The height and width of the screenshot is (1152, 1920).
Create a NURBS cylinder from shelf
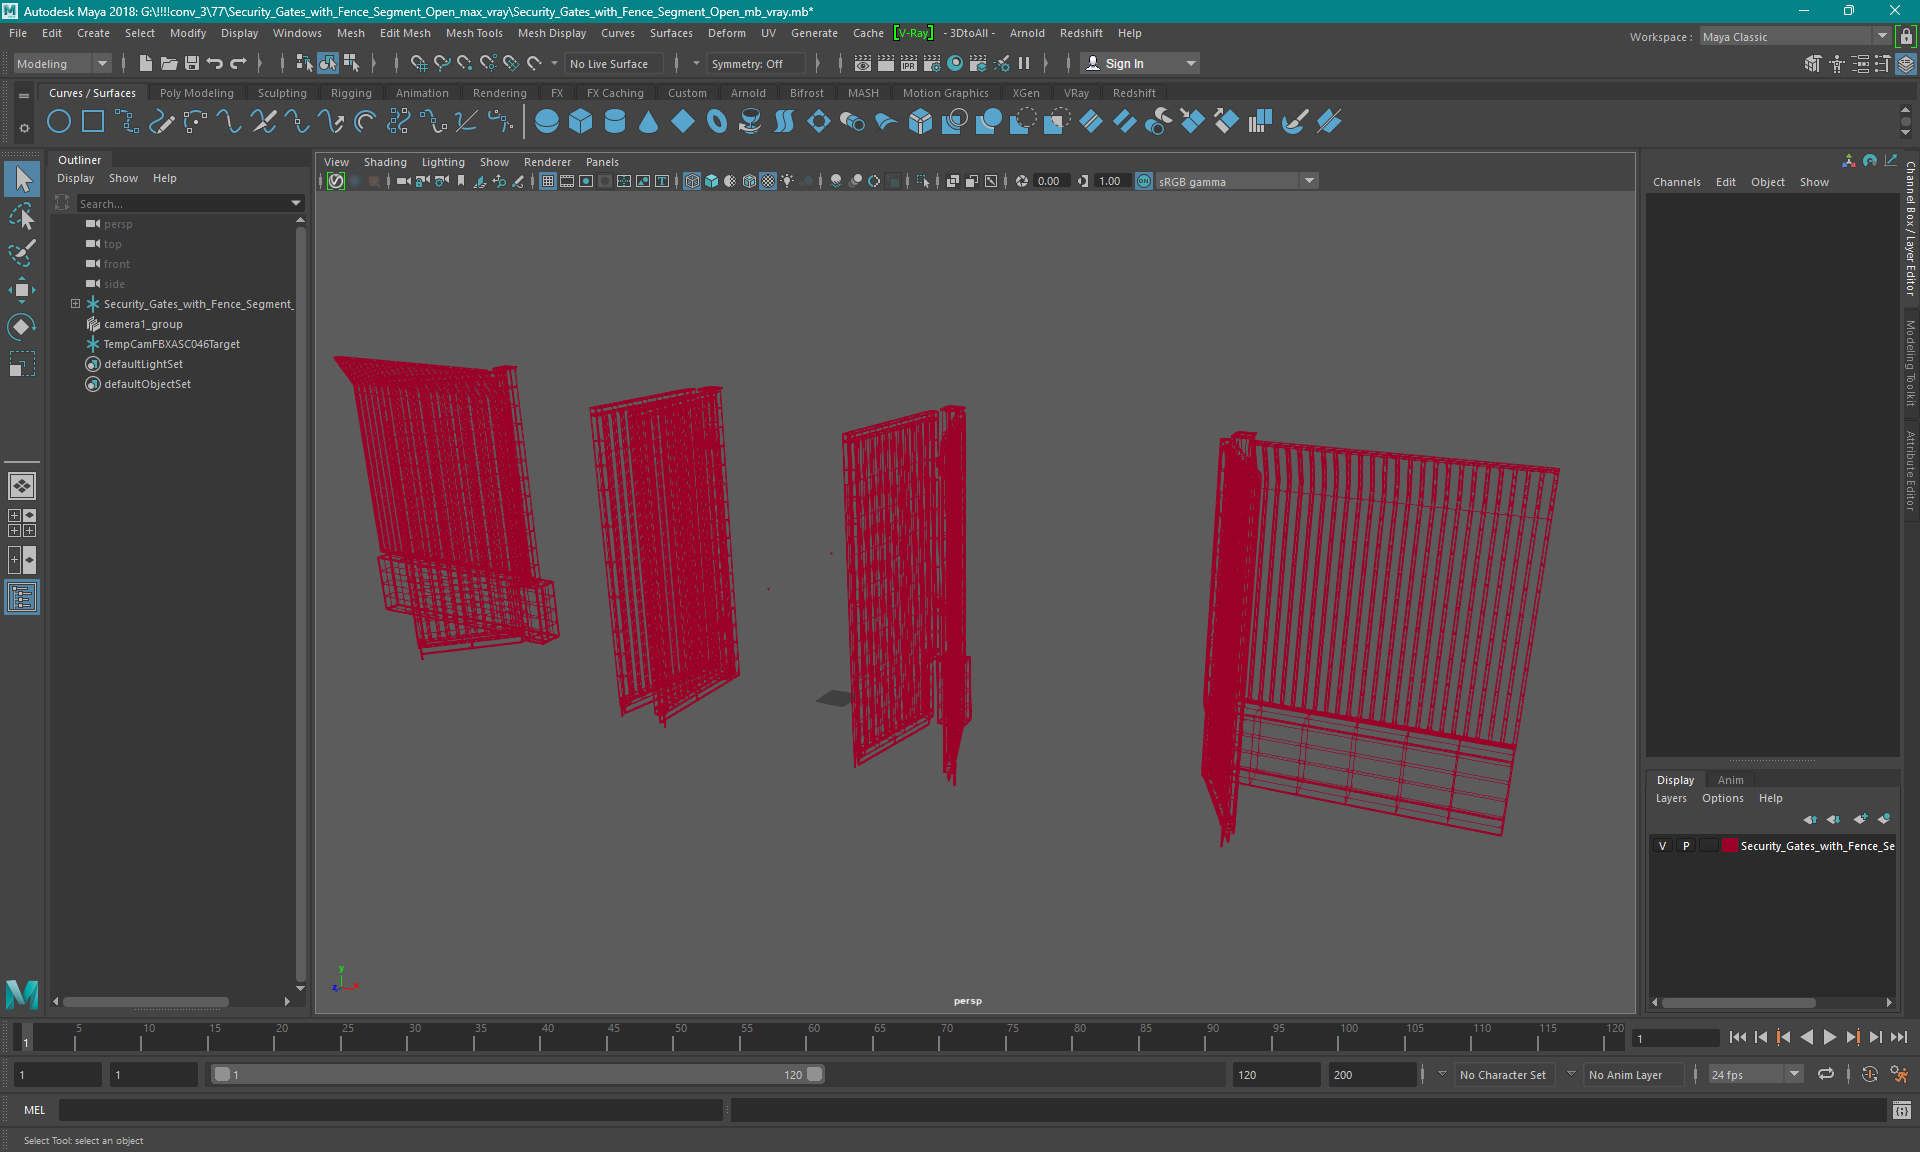(615, 122)
